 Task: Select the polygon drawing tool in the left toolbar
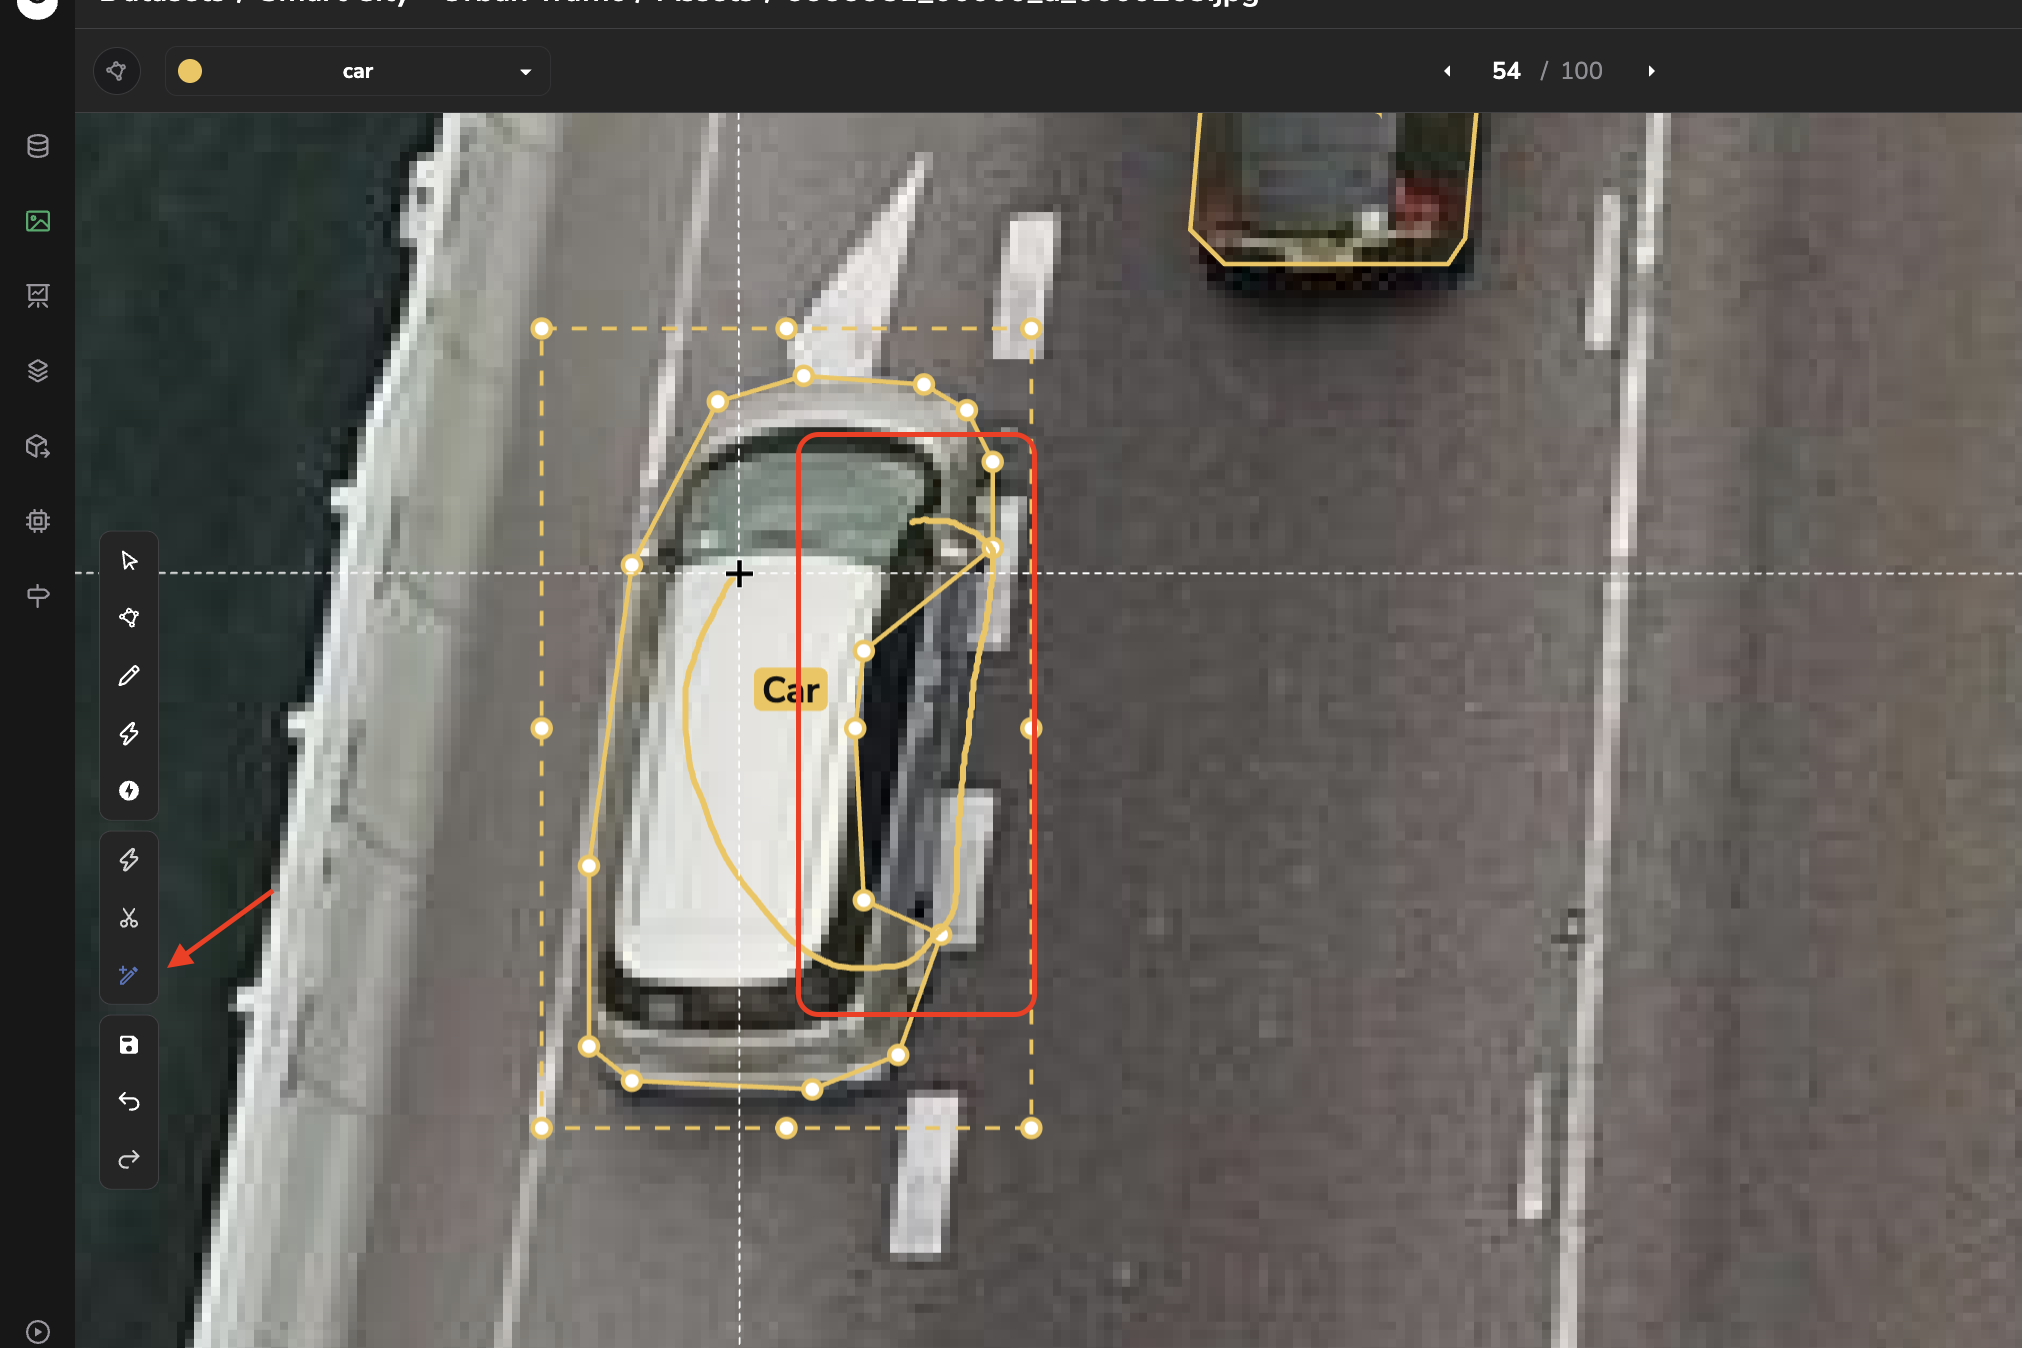point(129,618)
